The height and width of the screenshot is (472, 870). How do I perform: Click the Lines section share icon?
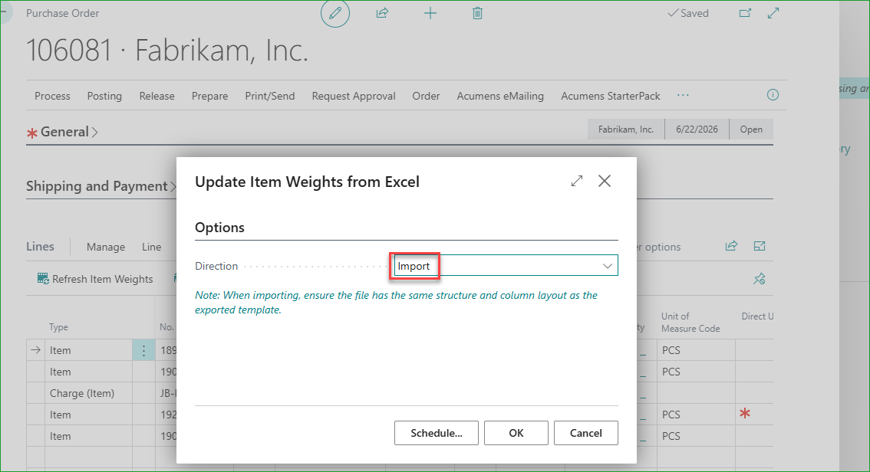point(731,246)
